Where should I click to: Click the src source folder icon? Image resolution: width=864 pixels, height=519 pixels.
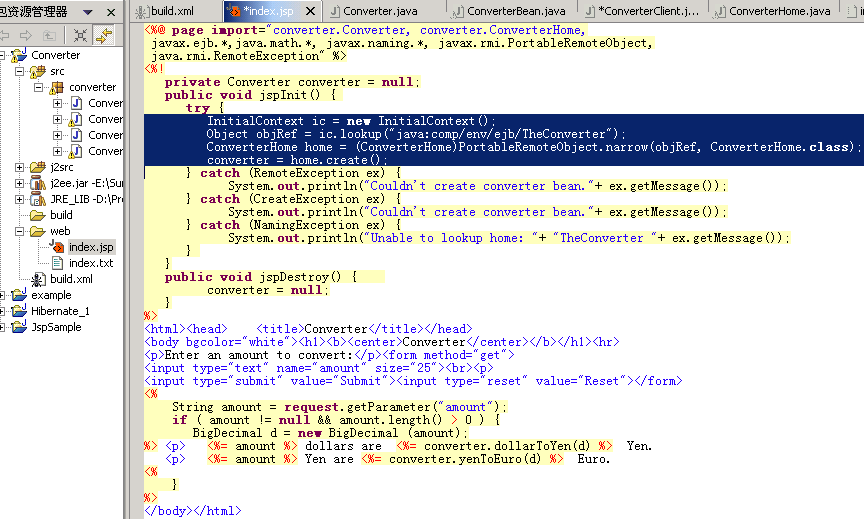(37, 71)
